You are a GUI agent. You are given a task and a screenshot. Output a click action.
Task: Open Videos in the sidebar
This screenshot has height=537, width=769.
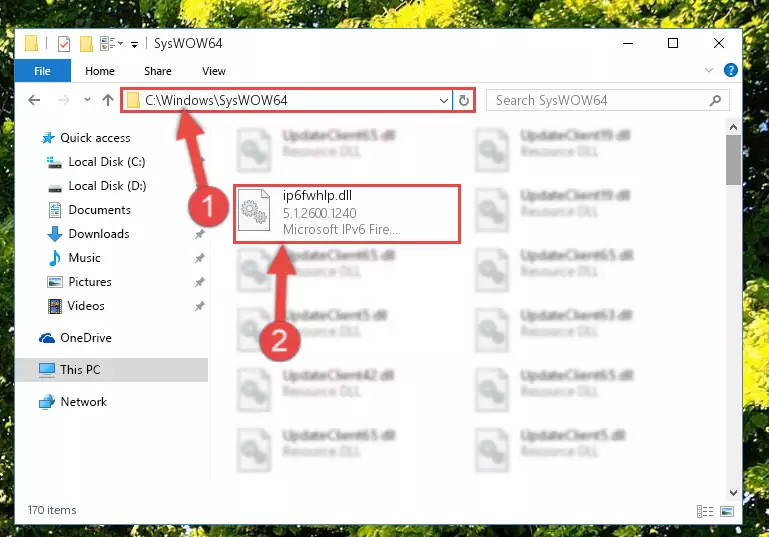86,306
